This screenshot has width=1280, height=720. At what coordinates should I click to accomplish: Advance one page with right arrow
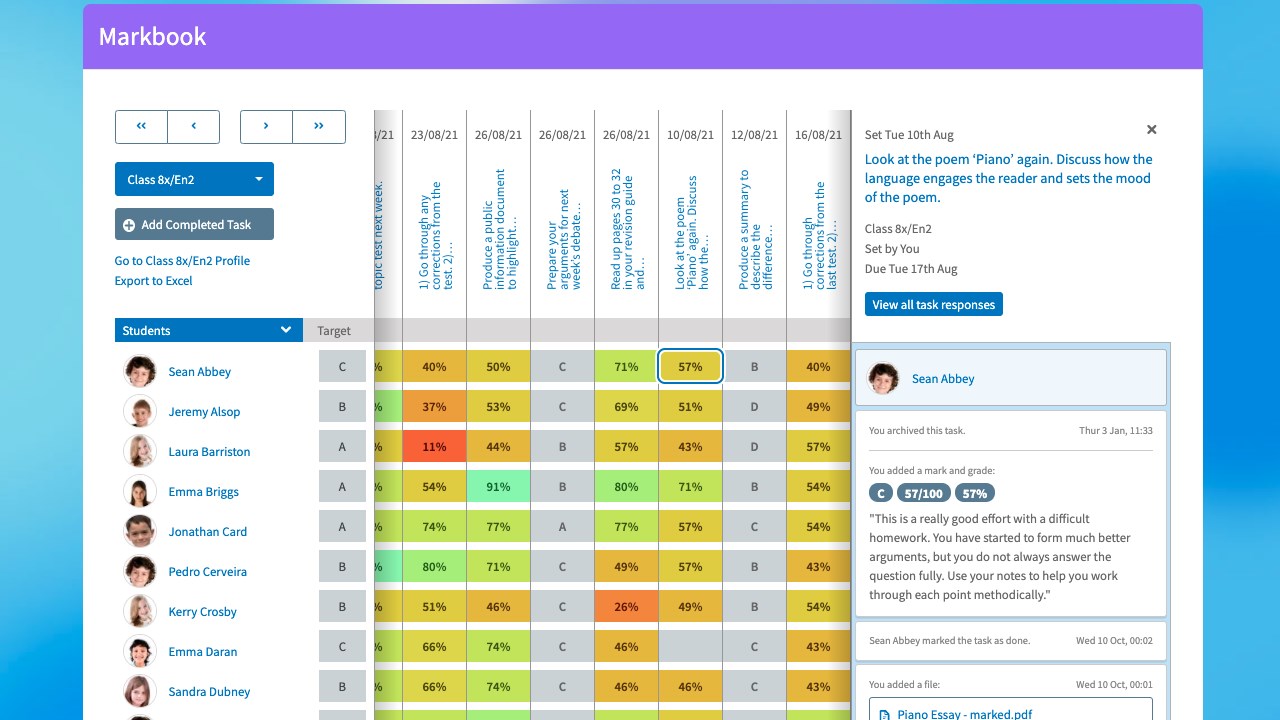[266, 126]
